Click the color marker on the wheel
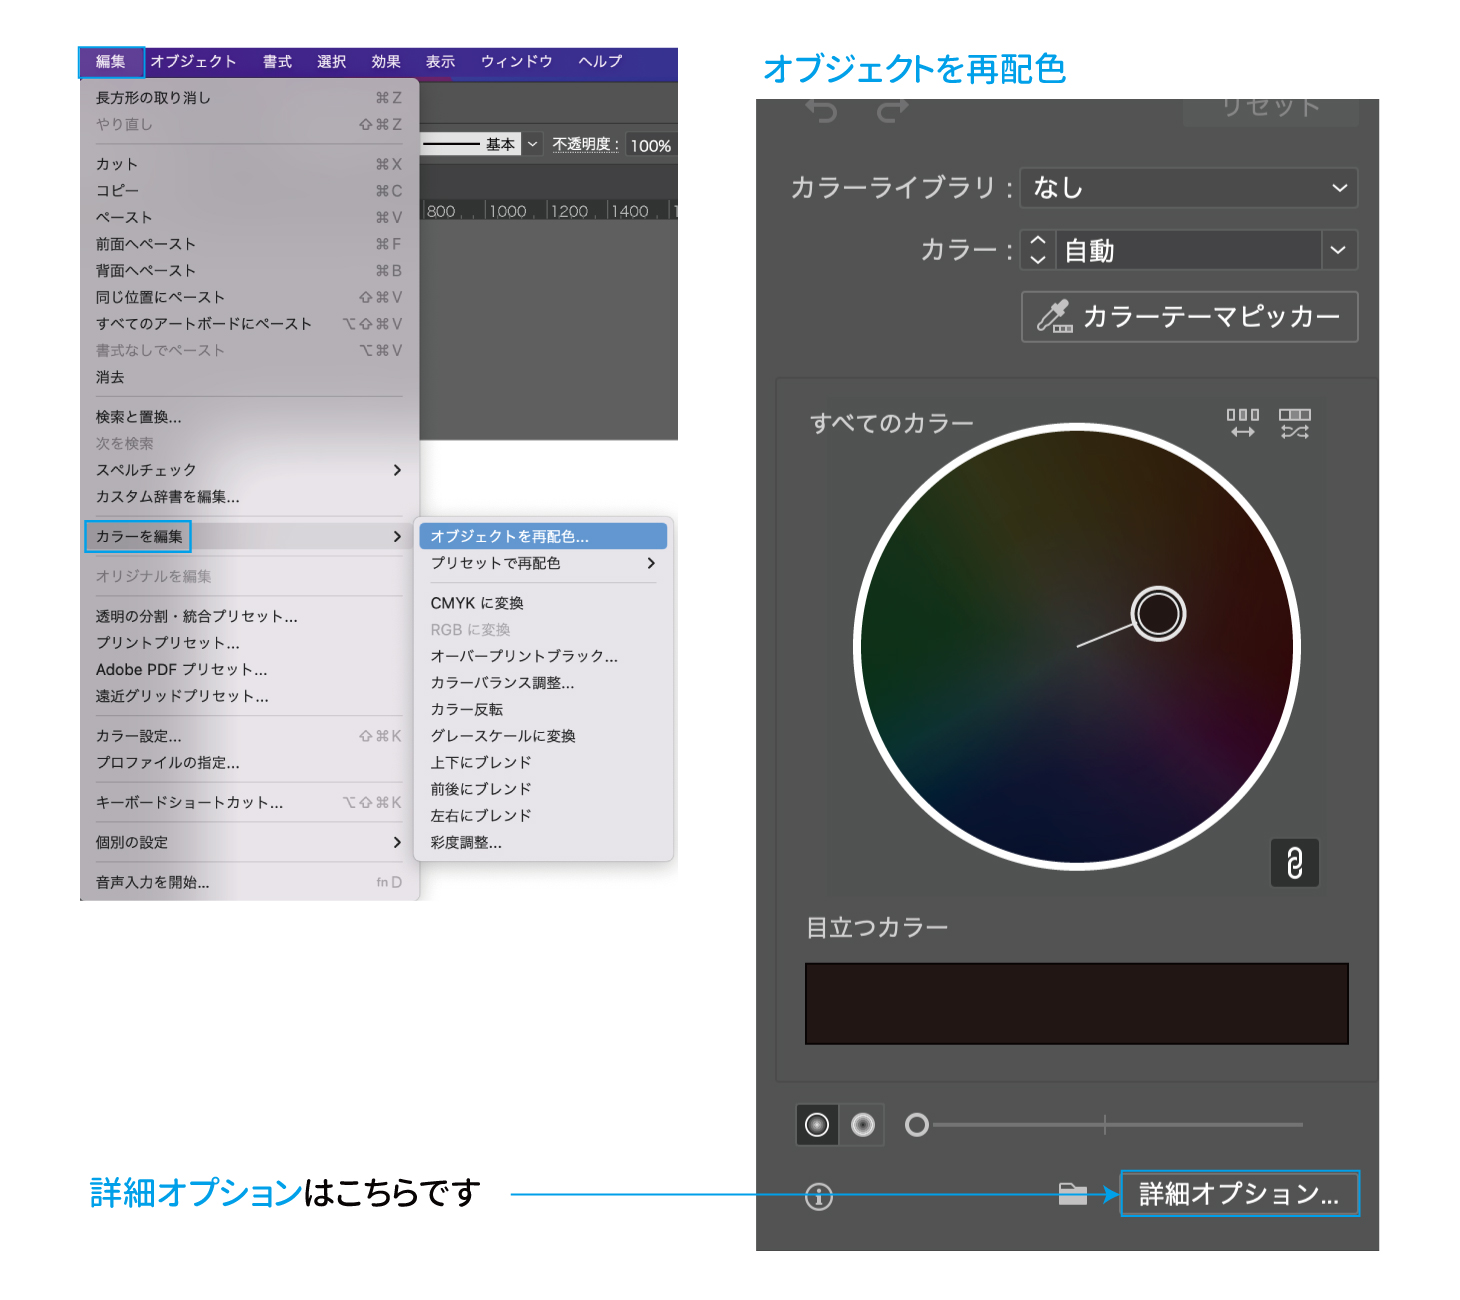Screen dimensions: 1460x1300 1158,614
